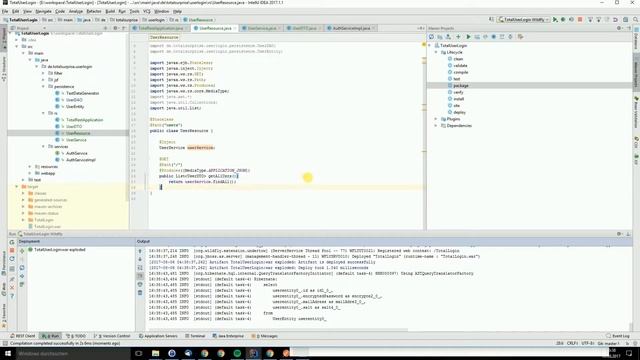This screenshot has width=640, height=360.
Task: Expand the resources folder in Project tree
Action: (30, 167)
